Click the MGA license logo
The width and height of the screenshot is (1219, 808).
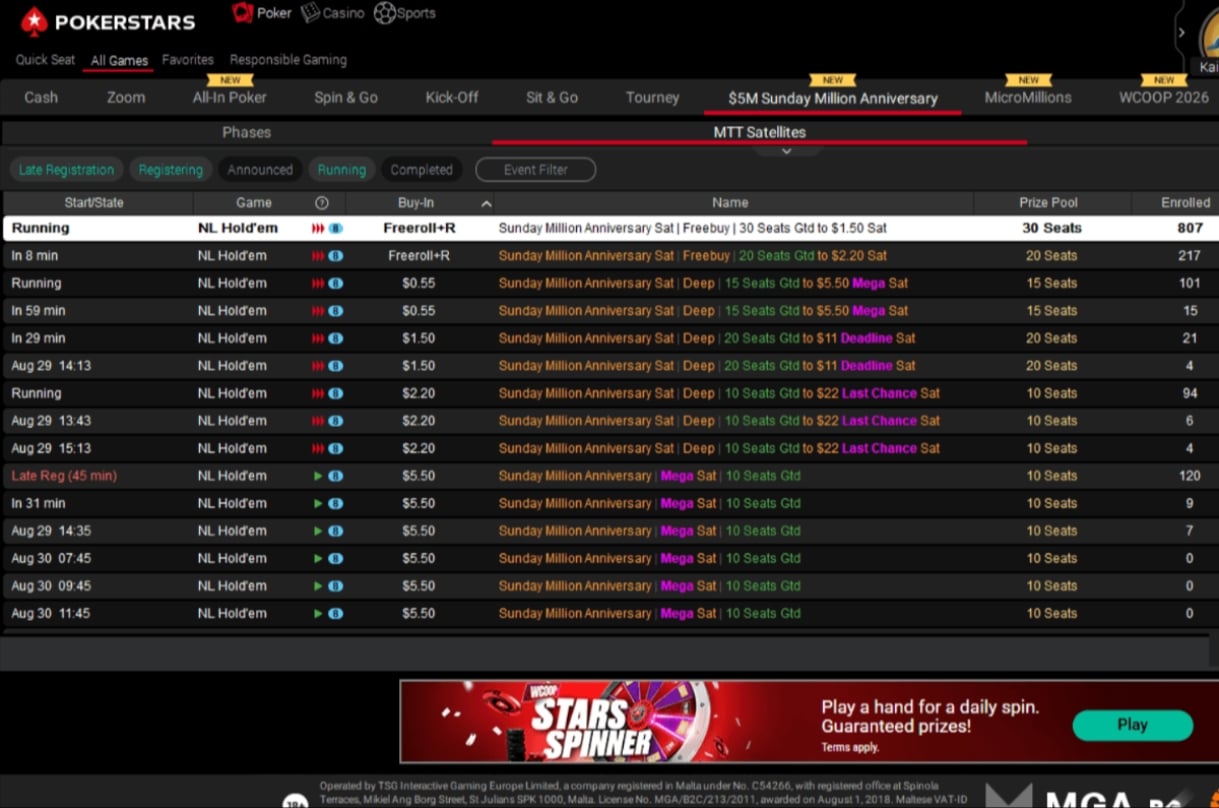point(1087,798)
